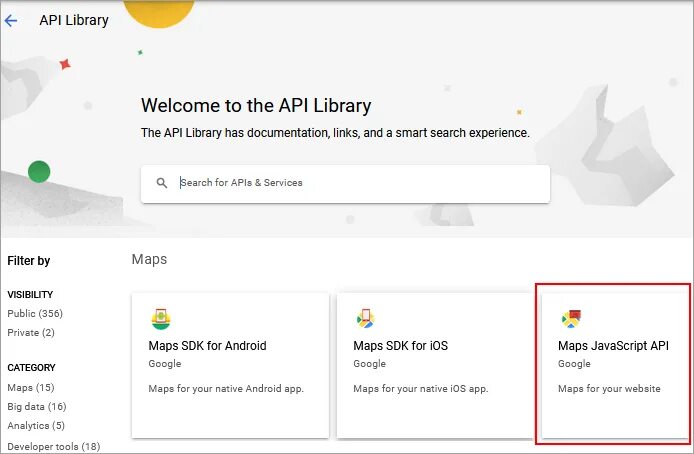Click the line about documentation, links and smart search
This screenshot has width=694, height=454.
(335, 133)
